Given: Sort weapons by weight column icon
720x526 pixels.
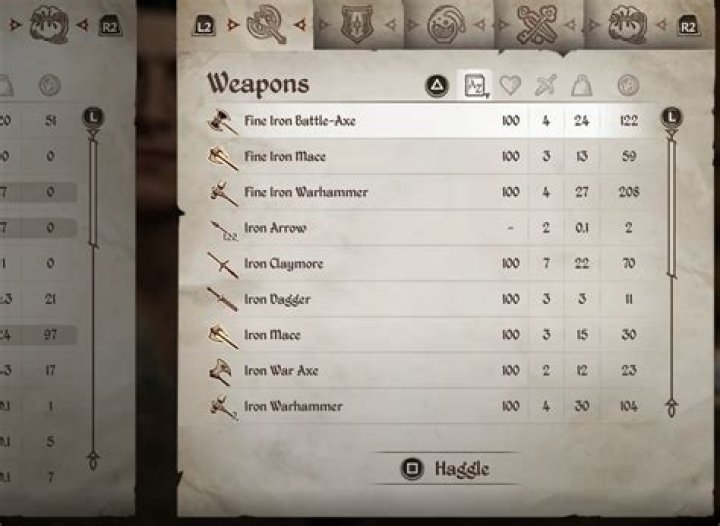Looking at the screenshot, I should click(581, 85).
